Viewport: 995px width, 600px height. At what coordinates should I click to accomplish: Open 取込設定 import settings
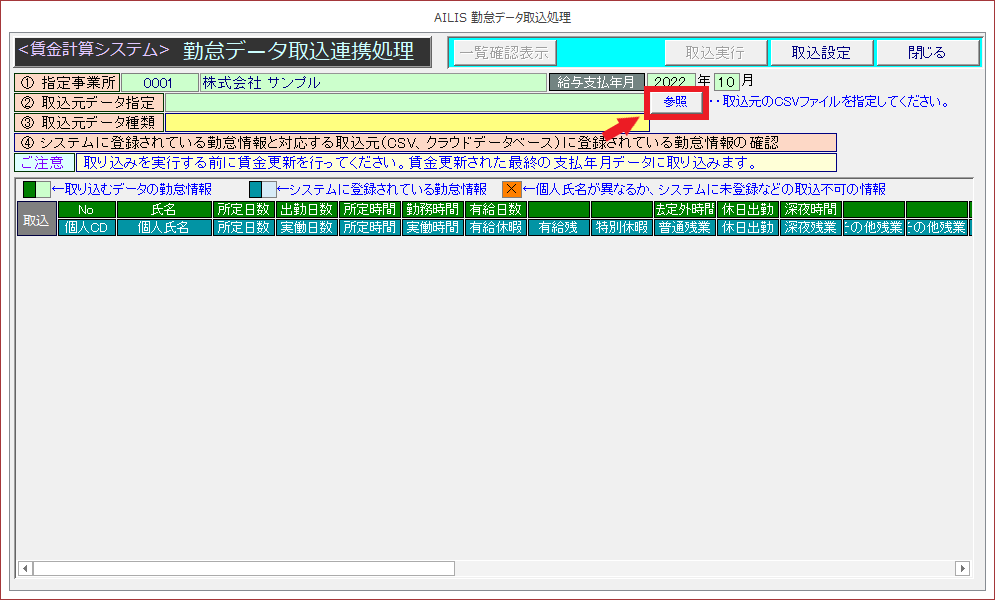[821, 53]
